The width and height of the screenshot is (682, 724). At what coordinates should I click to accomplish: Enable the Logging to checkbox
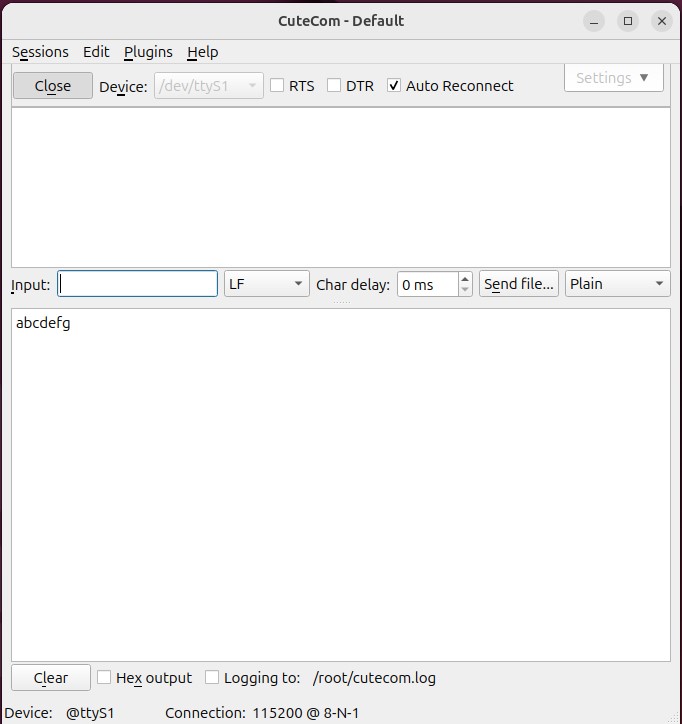coord(253,678)
